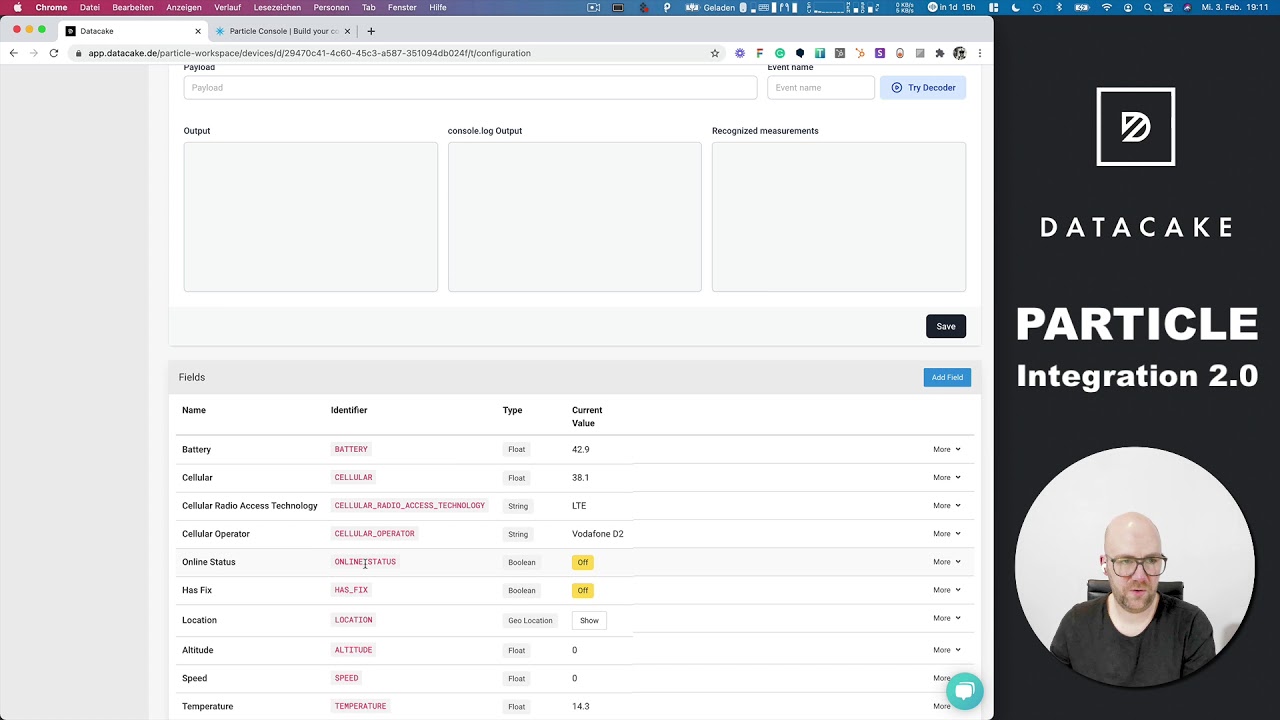The image size is (1280, 720).
Task: Show the Location field value
Action: coord(589,620)
